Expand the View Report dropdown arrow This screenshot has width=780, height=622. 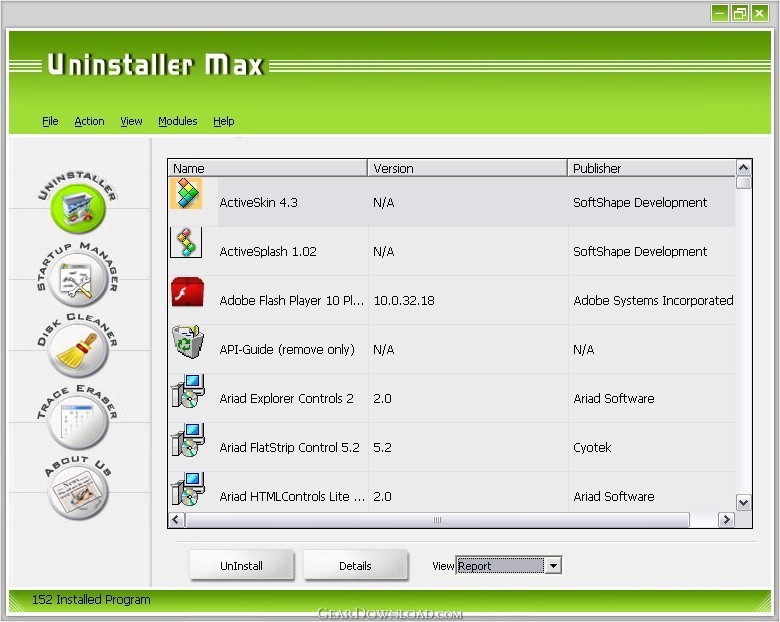553,566
